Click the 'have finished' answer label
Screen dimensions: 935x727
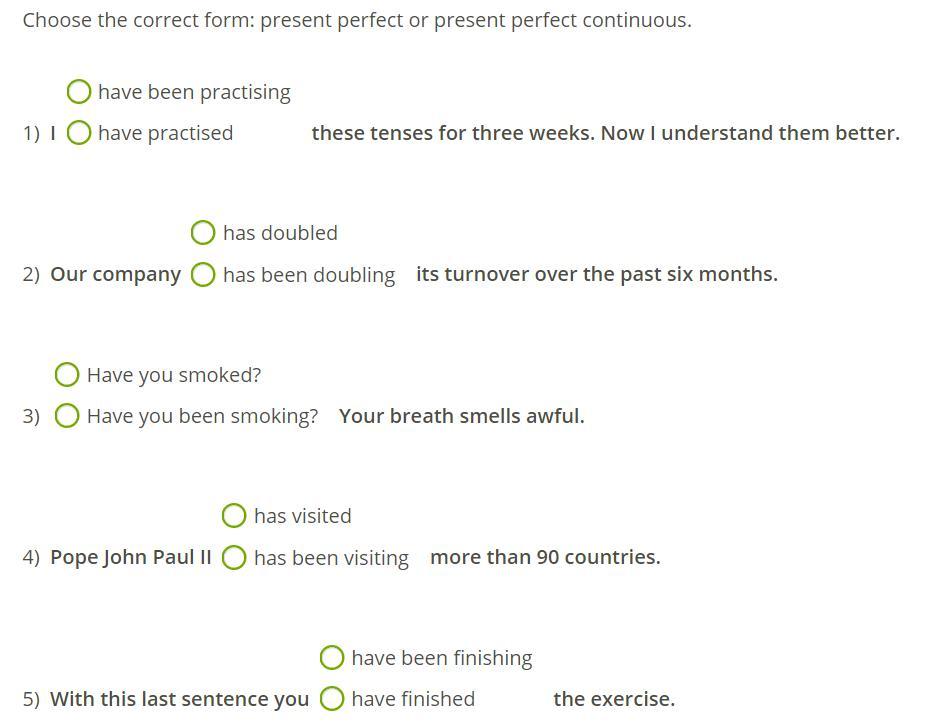coord(413,698)
